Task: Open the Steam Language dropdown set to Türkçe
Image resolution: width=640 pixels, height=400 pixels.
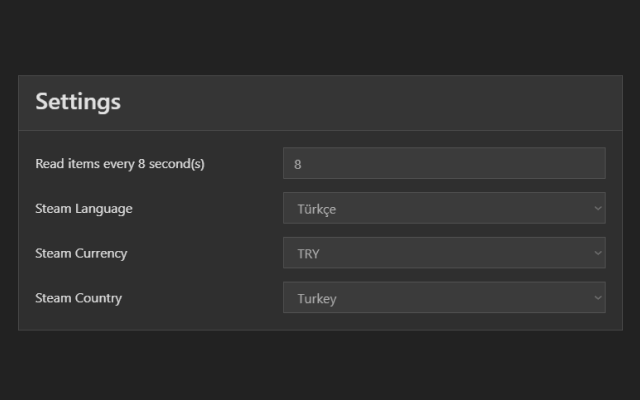Action: [x=444, y=208]
